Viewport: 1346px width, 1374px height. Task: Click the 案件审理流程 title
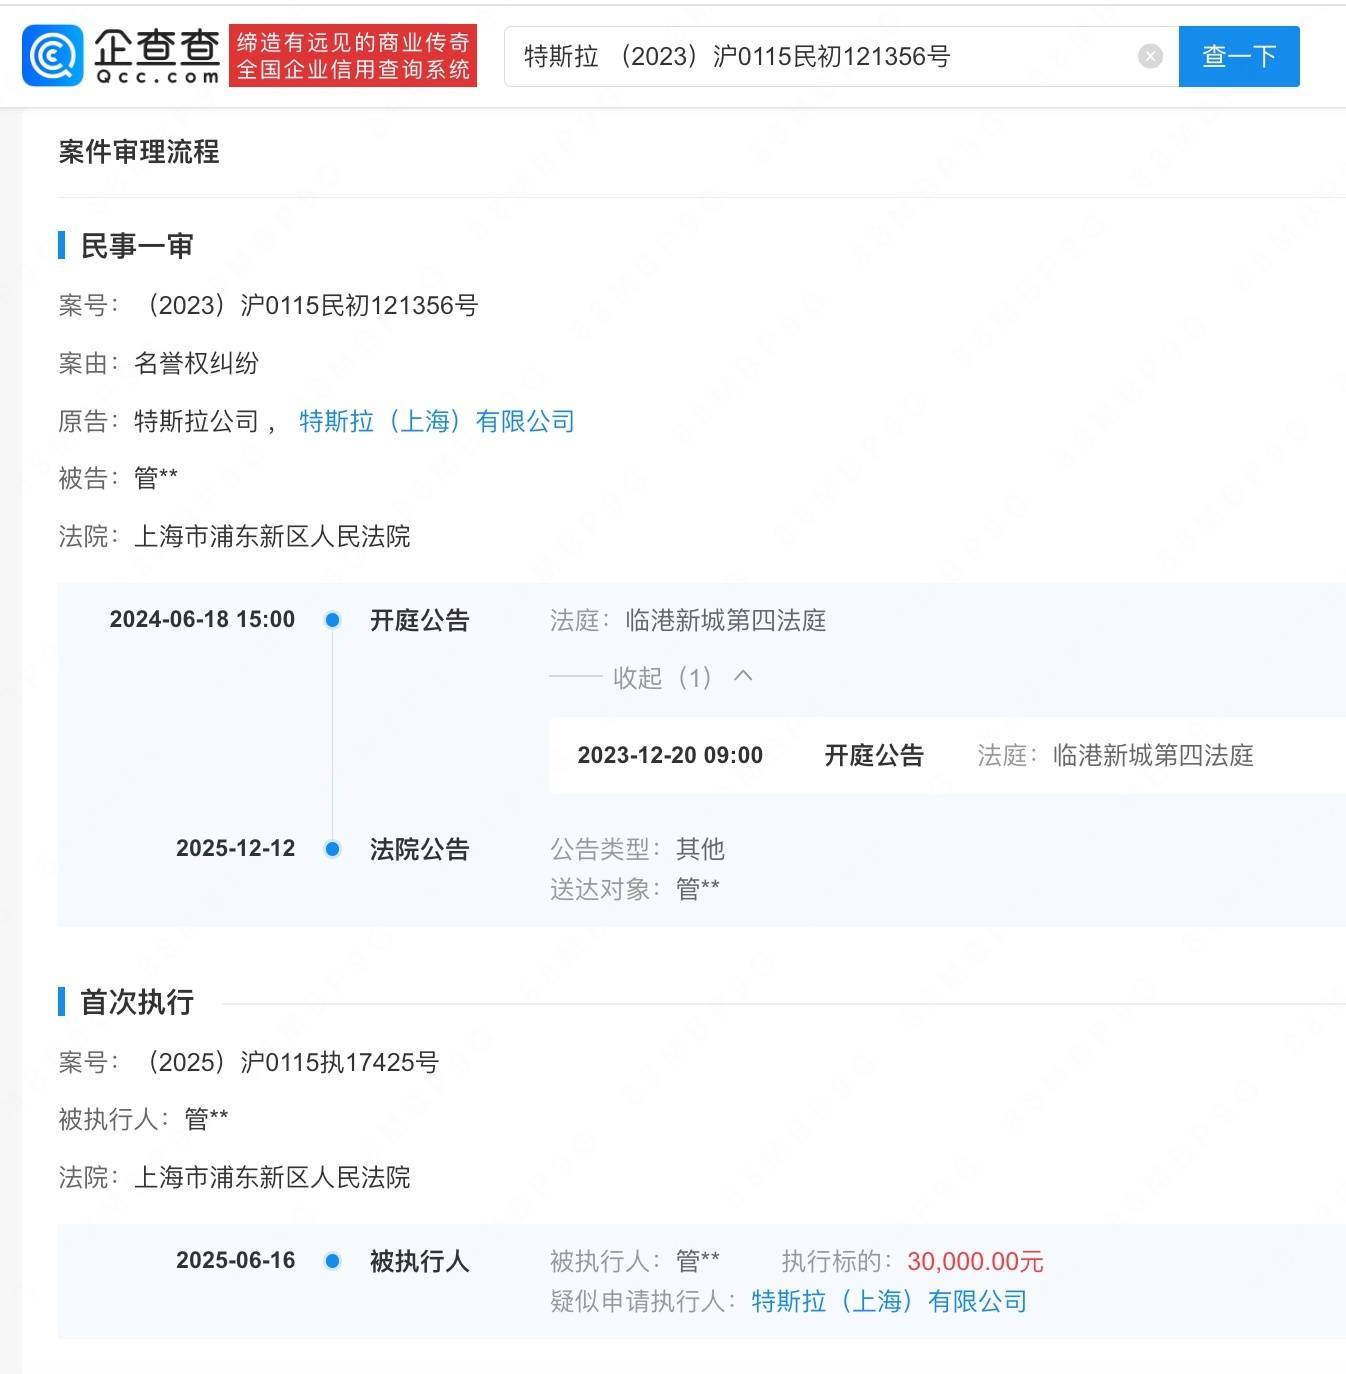pyautogui.click(x=139, y=152)
